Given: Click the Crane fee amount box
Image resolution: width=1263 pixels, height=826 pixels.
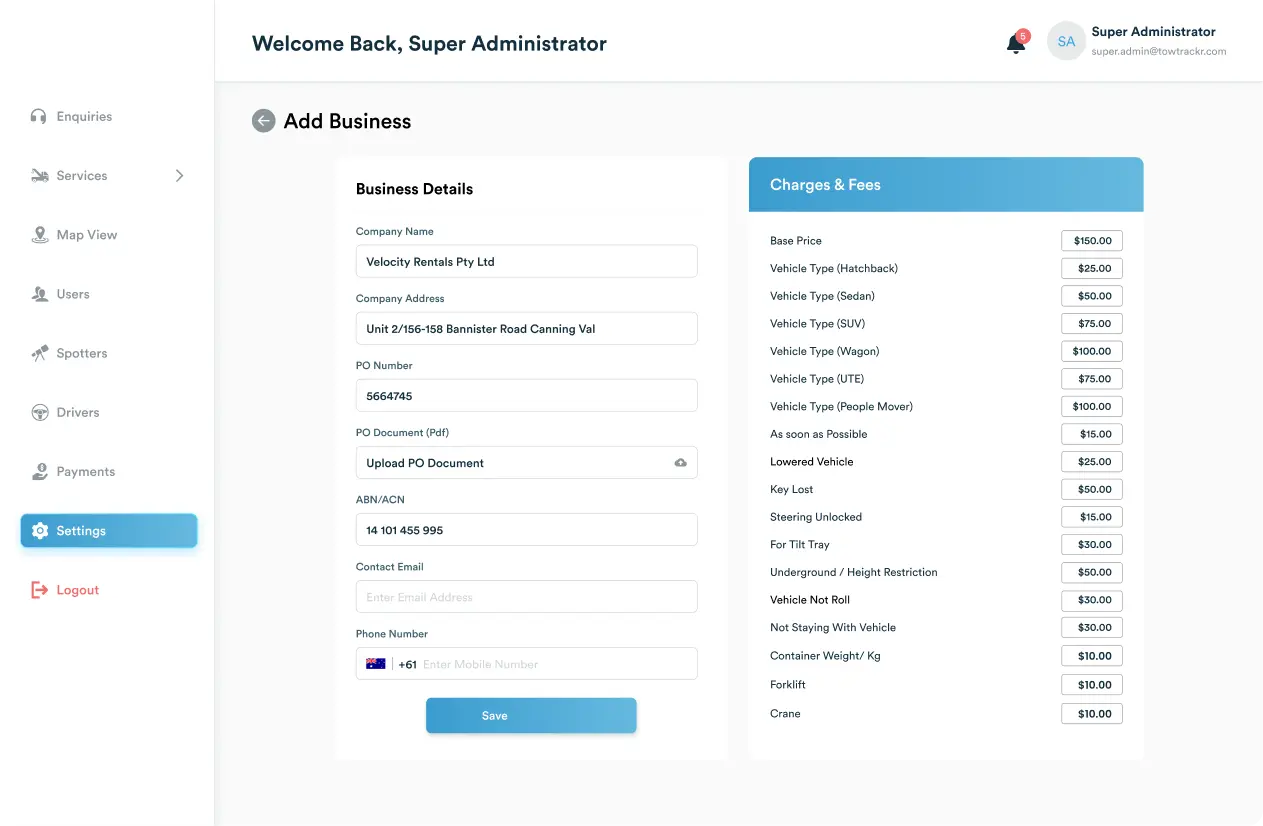Looking at the screenshot, I should tap(1092, 714).
